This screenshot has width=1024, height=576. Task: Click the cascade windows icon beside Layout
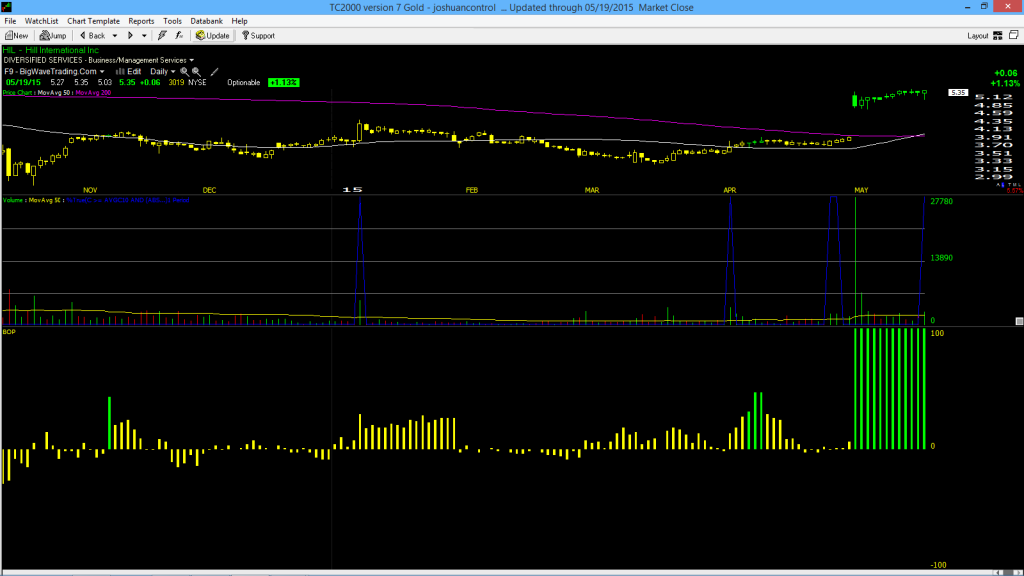[1014, 35]
